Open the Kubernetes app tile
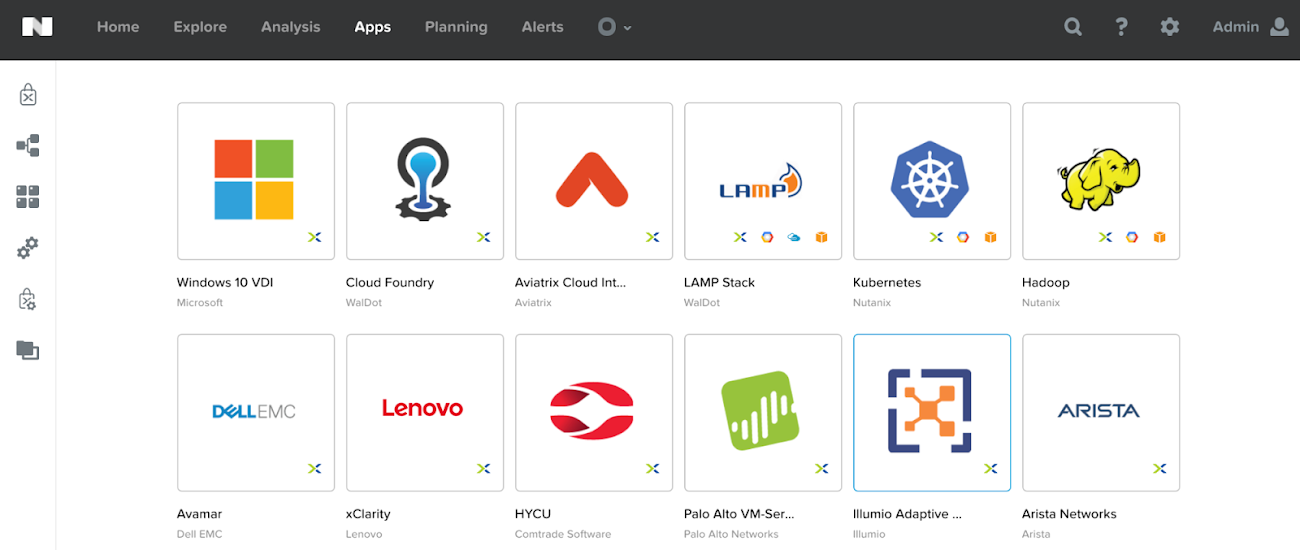 [x=932, y=181]
